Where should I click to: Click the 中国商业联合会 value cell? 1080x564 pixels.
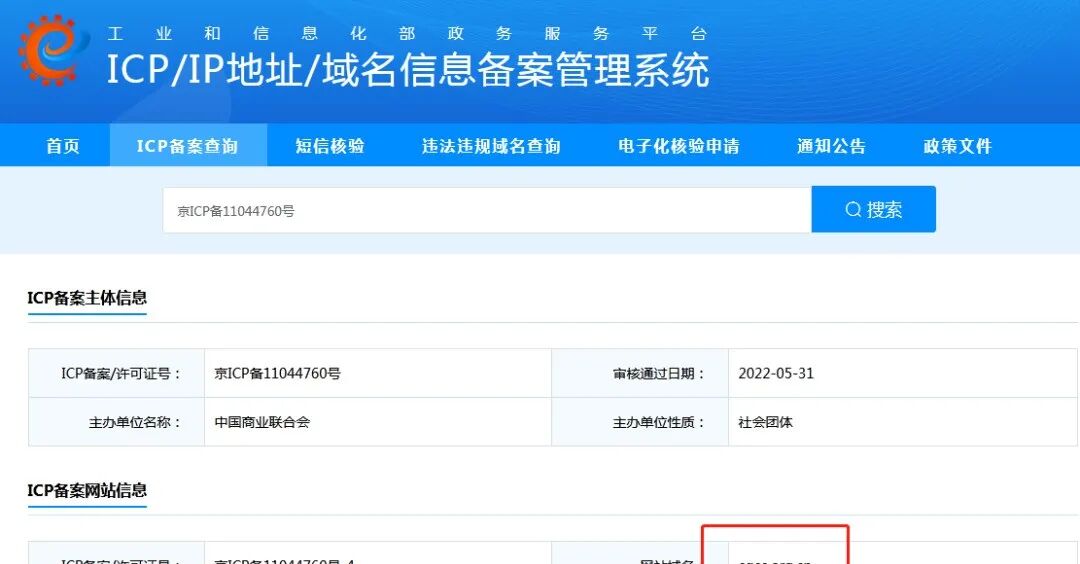coord(378,422)
